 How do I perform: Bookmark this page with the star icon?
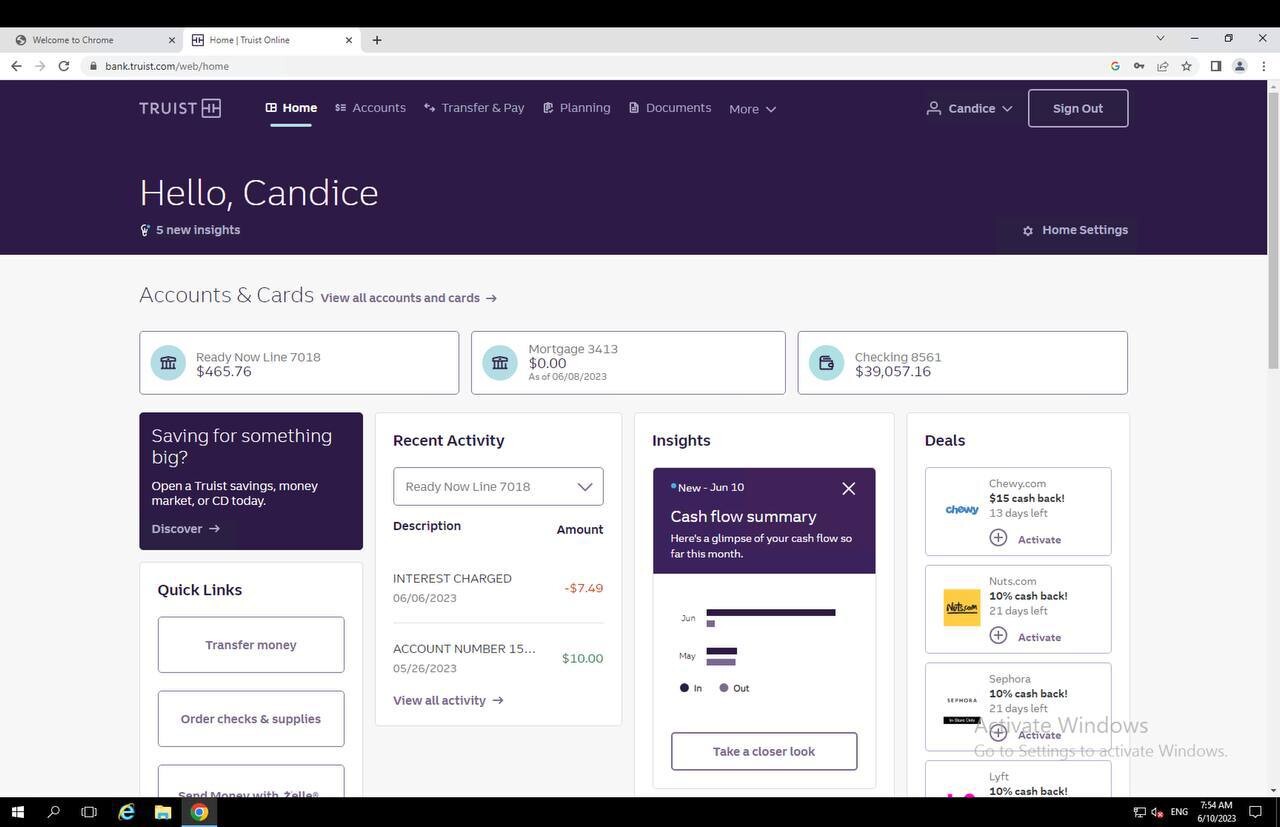[x=1186, y=66]
